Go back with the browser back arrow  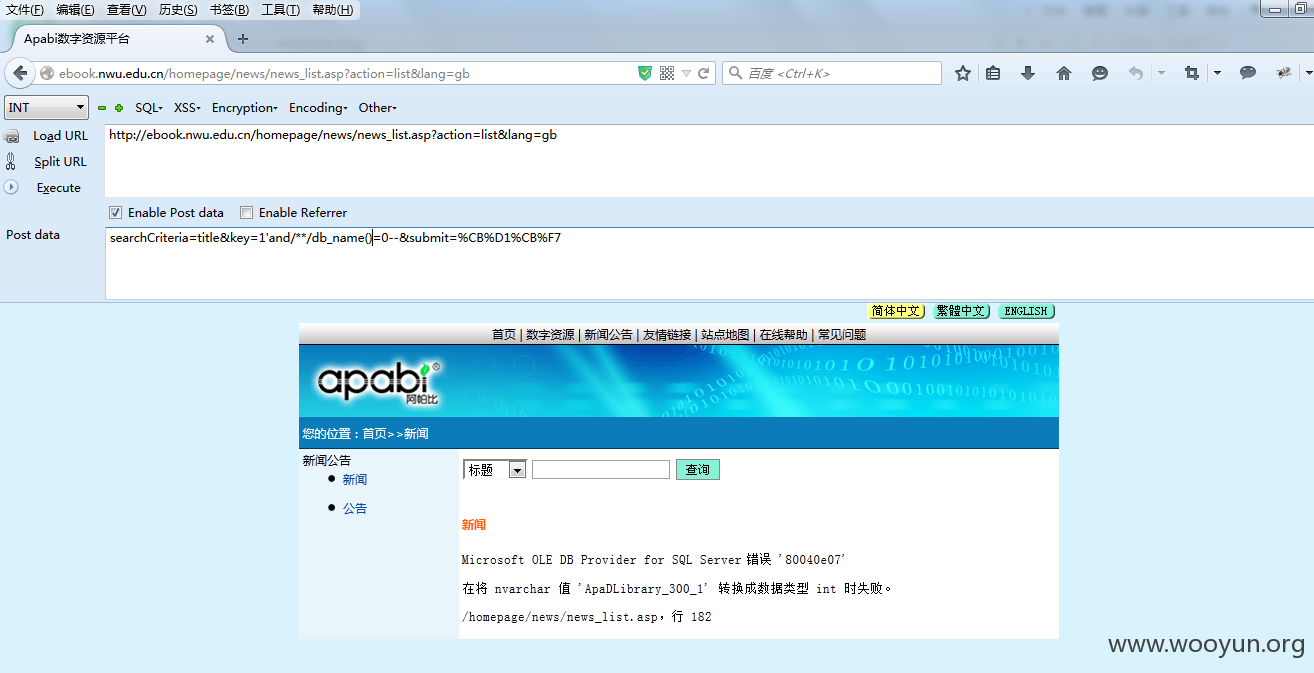pos(20,73)
